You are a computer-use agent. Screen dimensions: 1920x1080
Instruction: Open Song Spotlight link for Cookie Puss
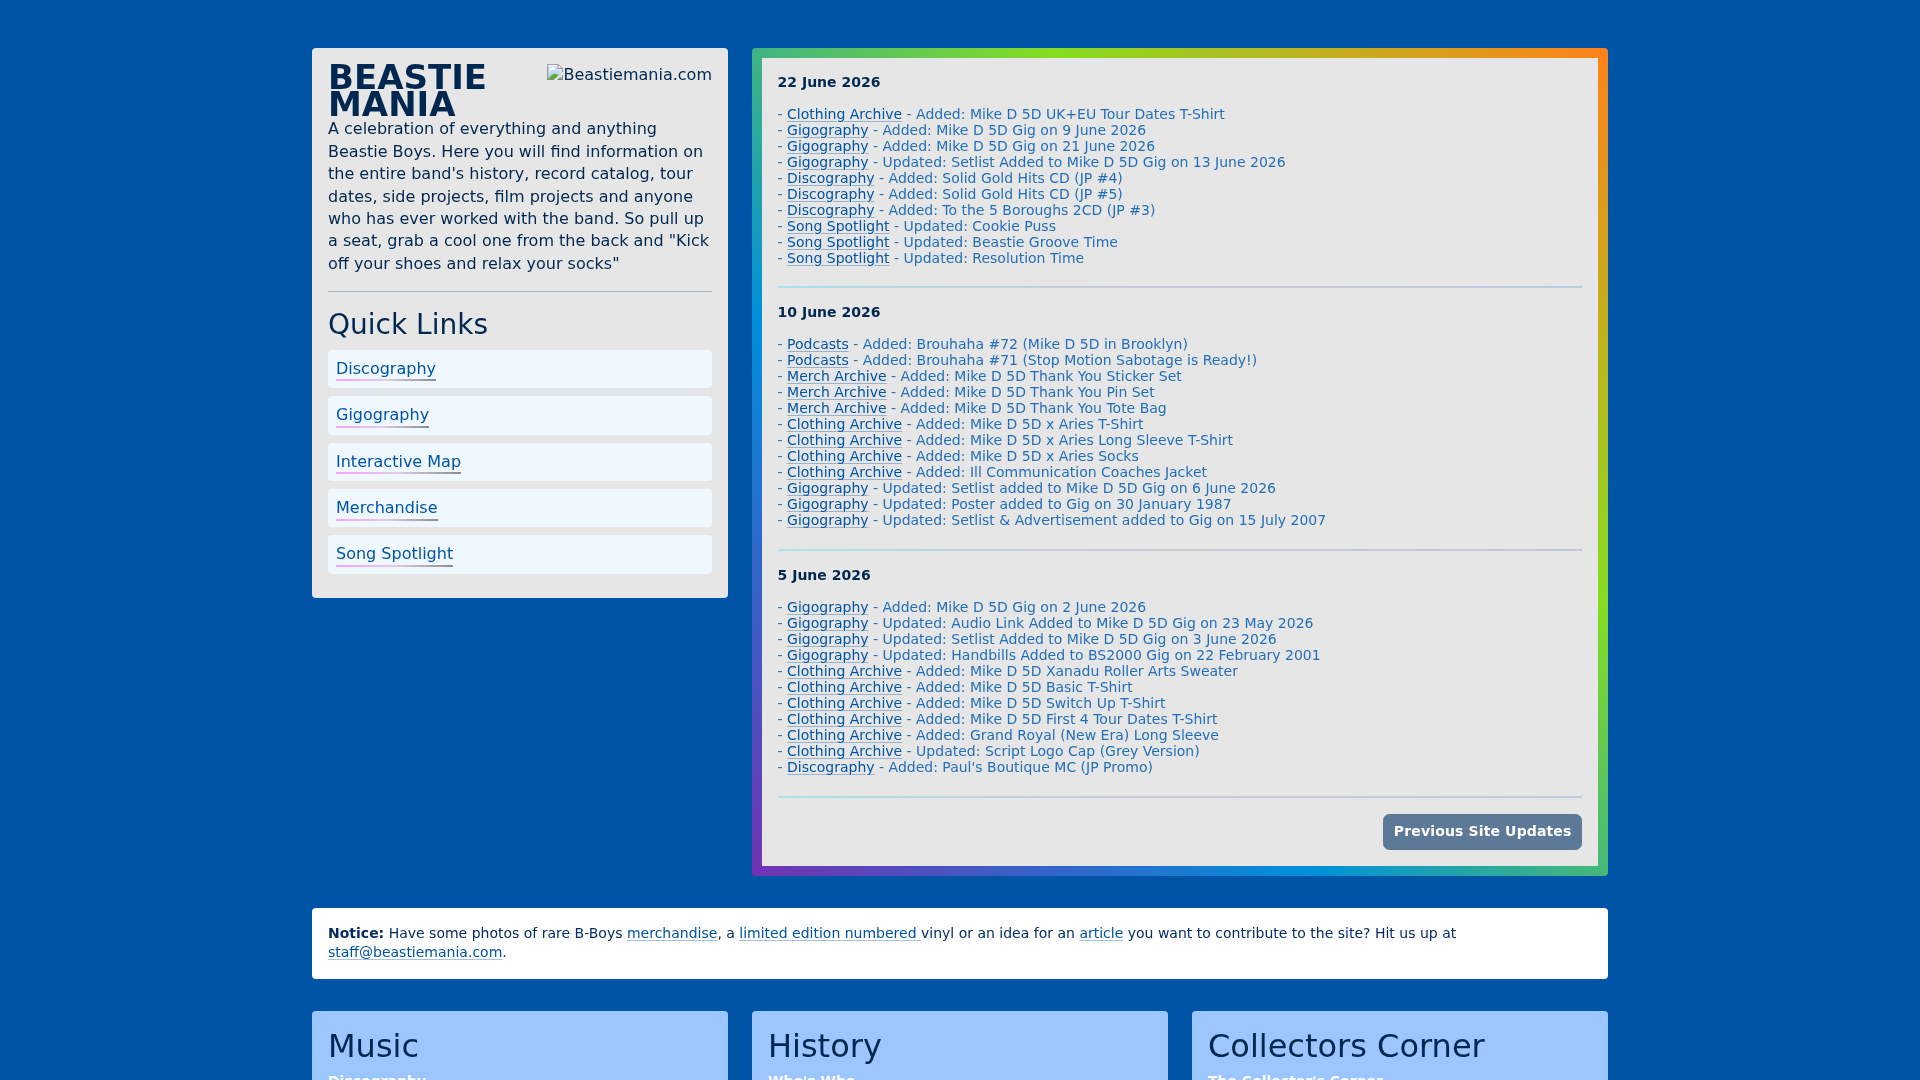[x=838, y=227]
